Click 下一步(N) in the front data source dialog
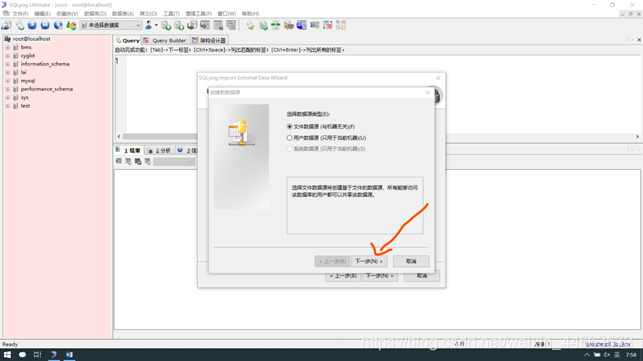643x361 pixels. [x=369, y=261]
